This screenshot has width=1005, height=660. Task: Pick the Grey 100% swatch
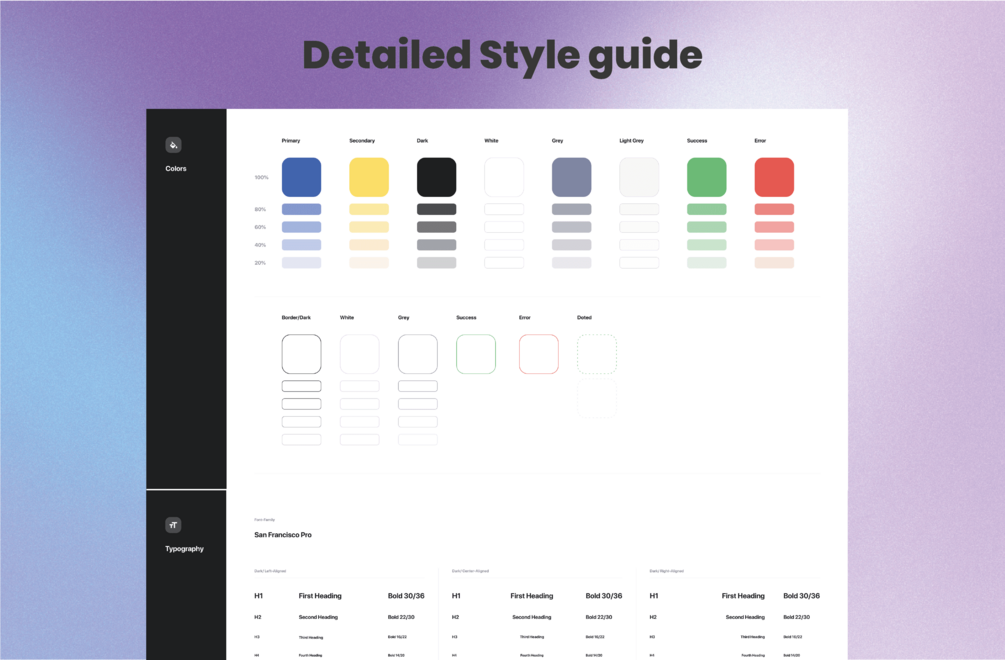(572, 177)
